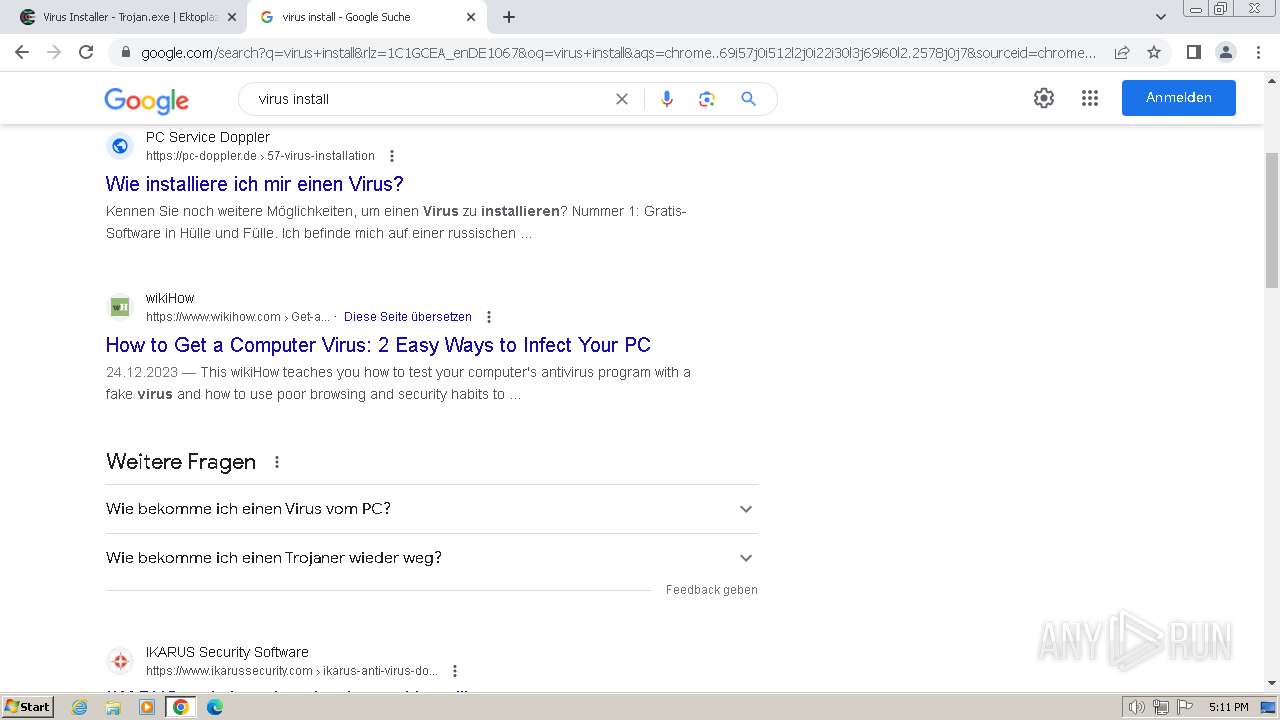Open the Chrome three-dot menu
This screenshot has width=1280, height=720.
[1257, 52]
